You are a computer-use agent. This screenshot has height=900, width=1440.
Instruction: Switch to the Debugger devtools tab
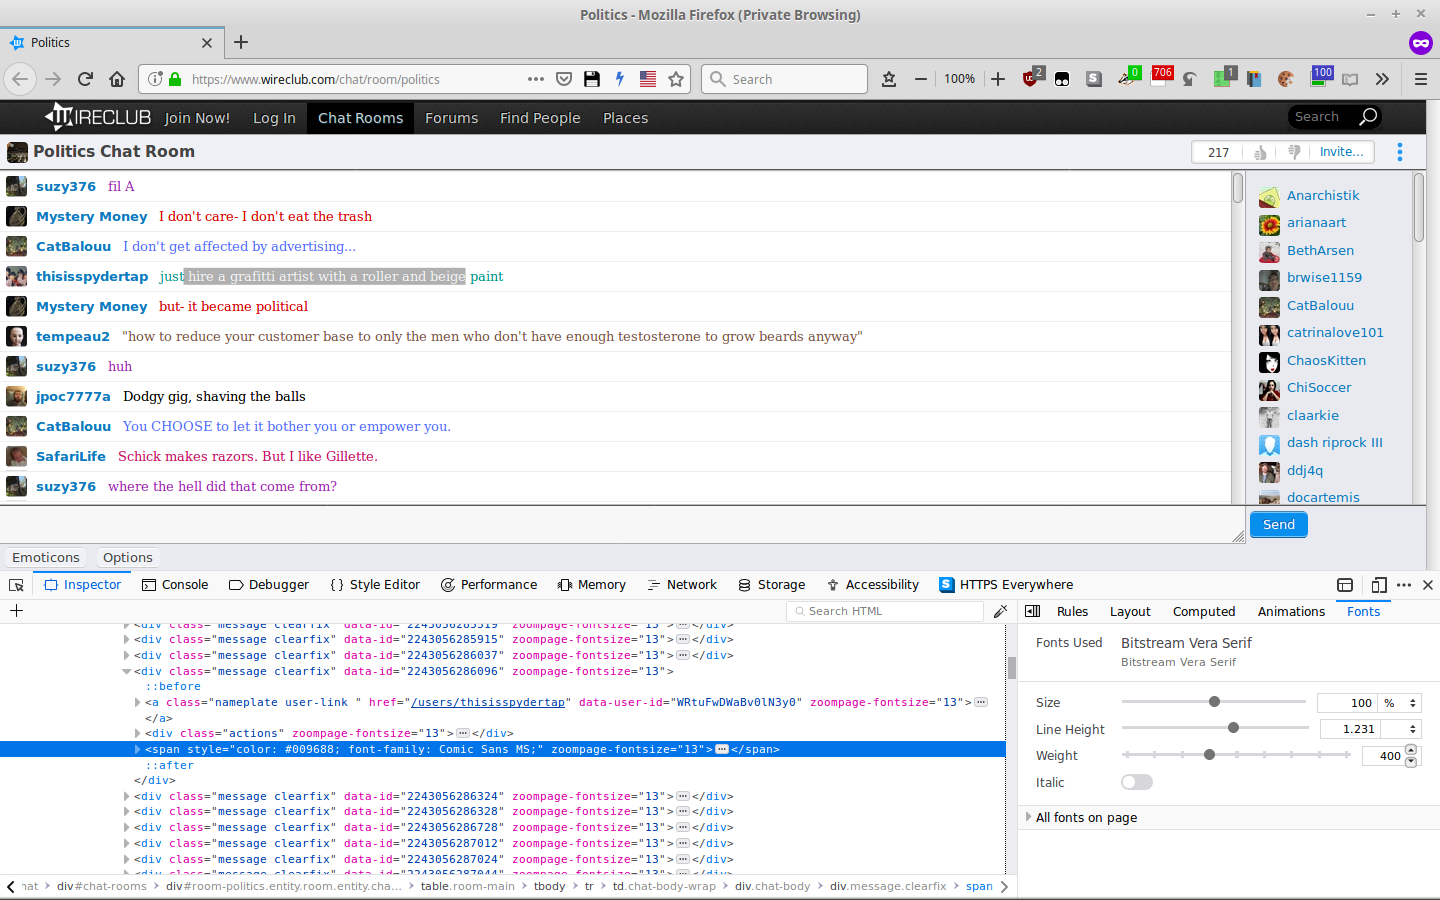[269, 585]
